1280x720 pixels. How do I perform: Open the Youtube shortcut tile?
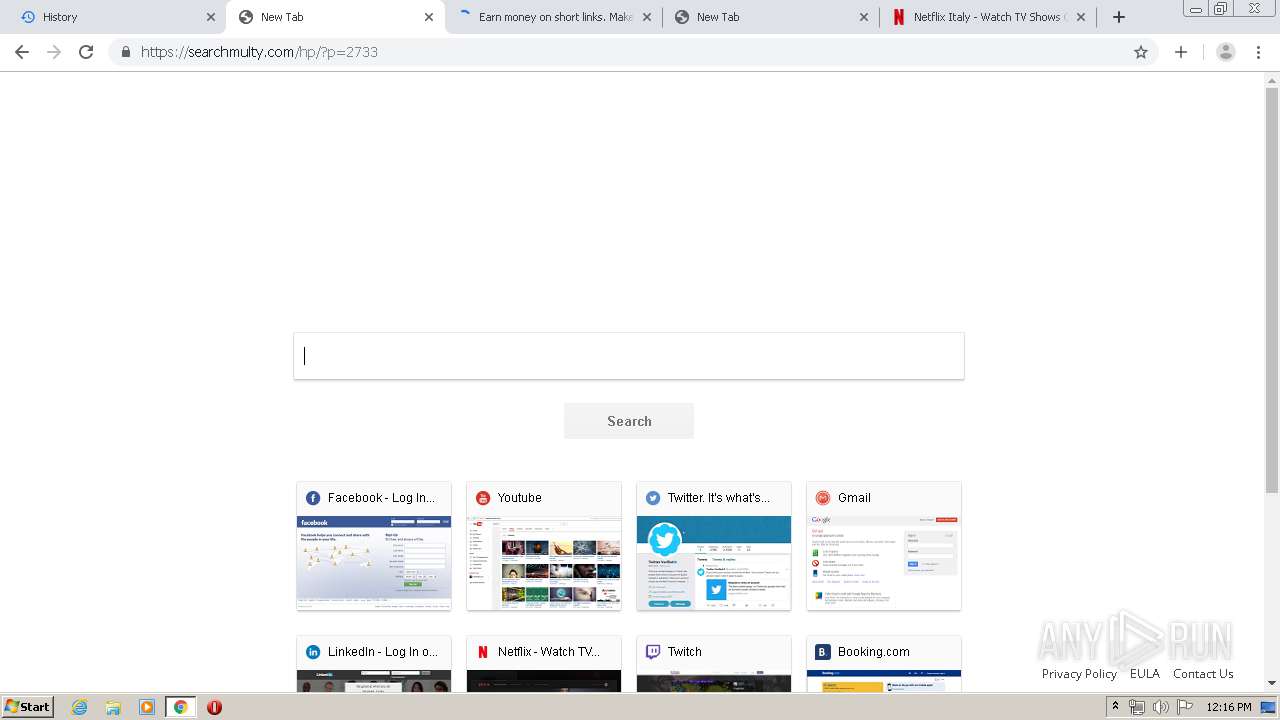[544, 546]
